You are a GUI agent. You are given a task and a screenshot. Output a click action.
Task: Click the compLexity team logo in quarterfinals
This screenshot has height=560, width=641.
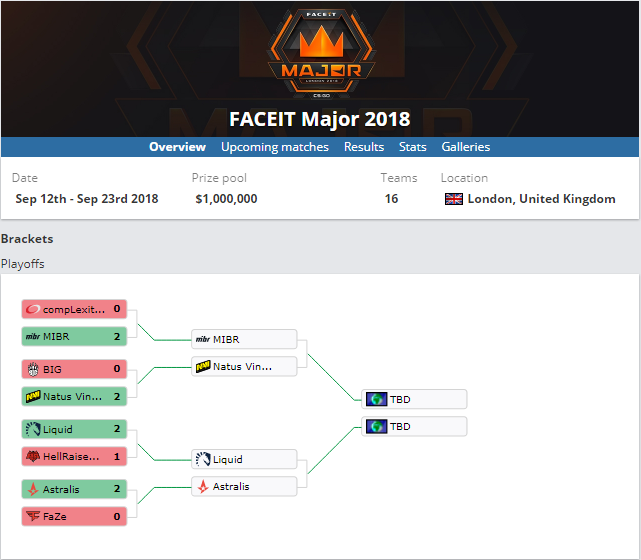[33, 309]
